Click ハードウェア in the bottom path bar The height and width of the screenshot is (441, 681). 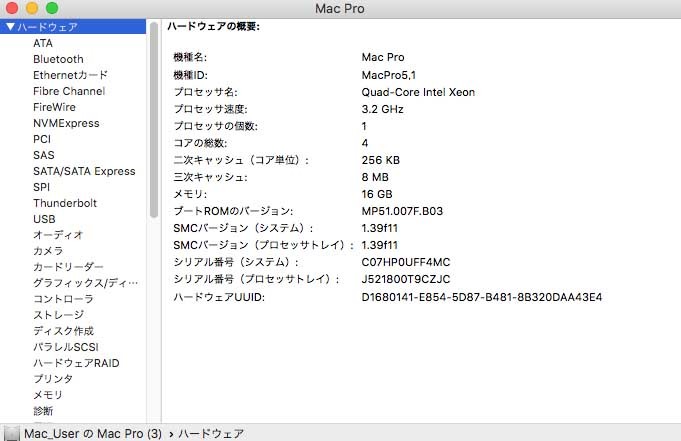coord(211,434)
